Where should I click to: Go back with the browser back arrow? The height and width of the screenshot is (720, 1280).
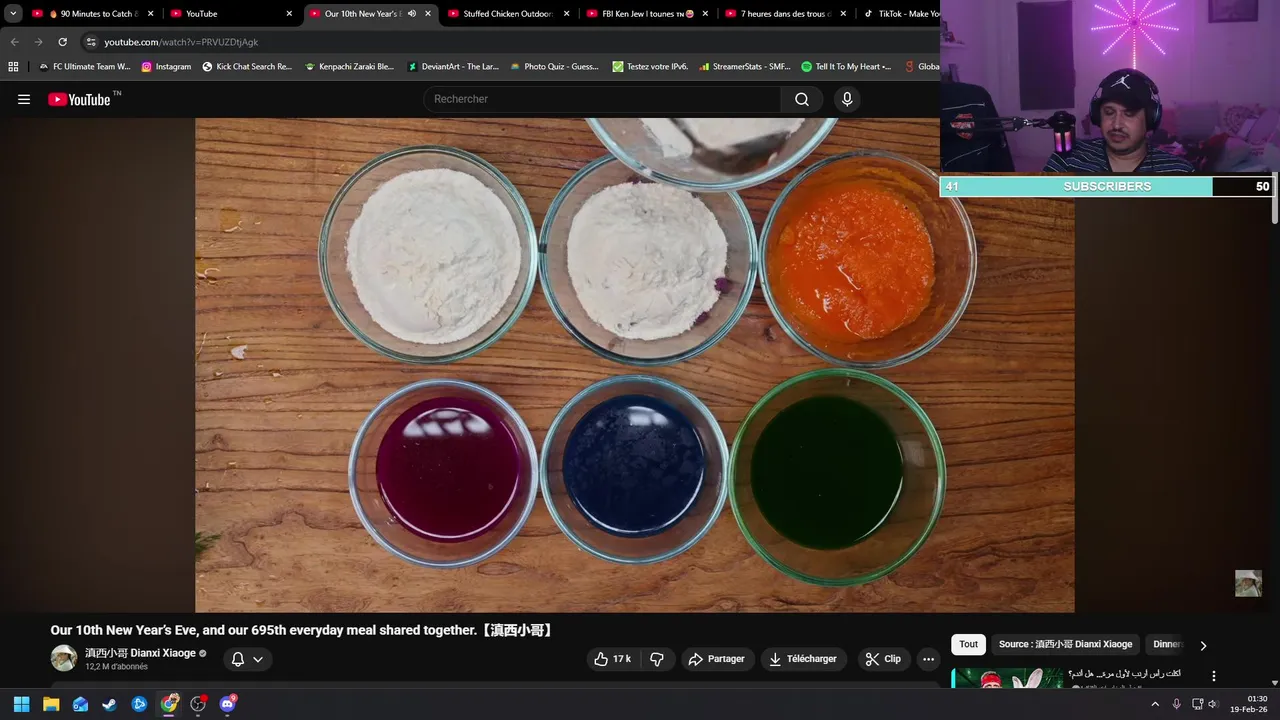pyautogui.click(x=14, y=42)
